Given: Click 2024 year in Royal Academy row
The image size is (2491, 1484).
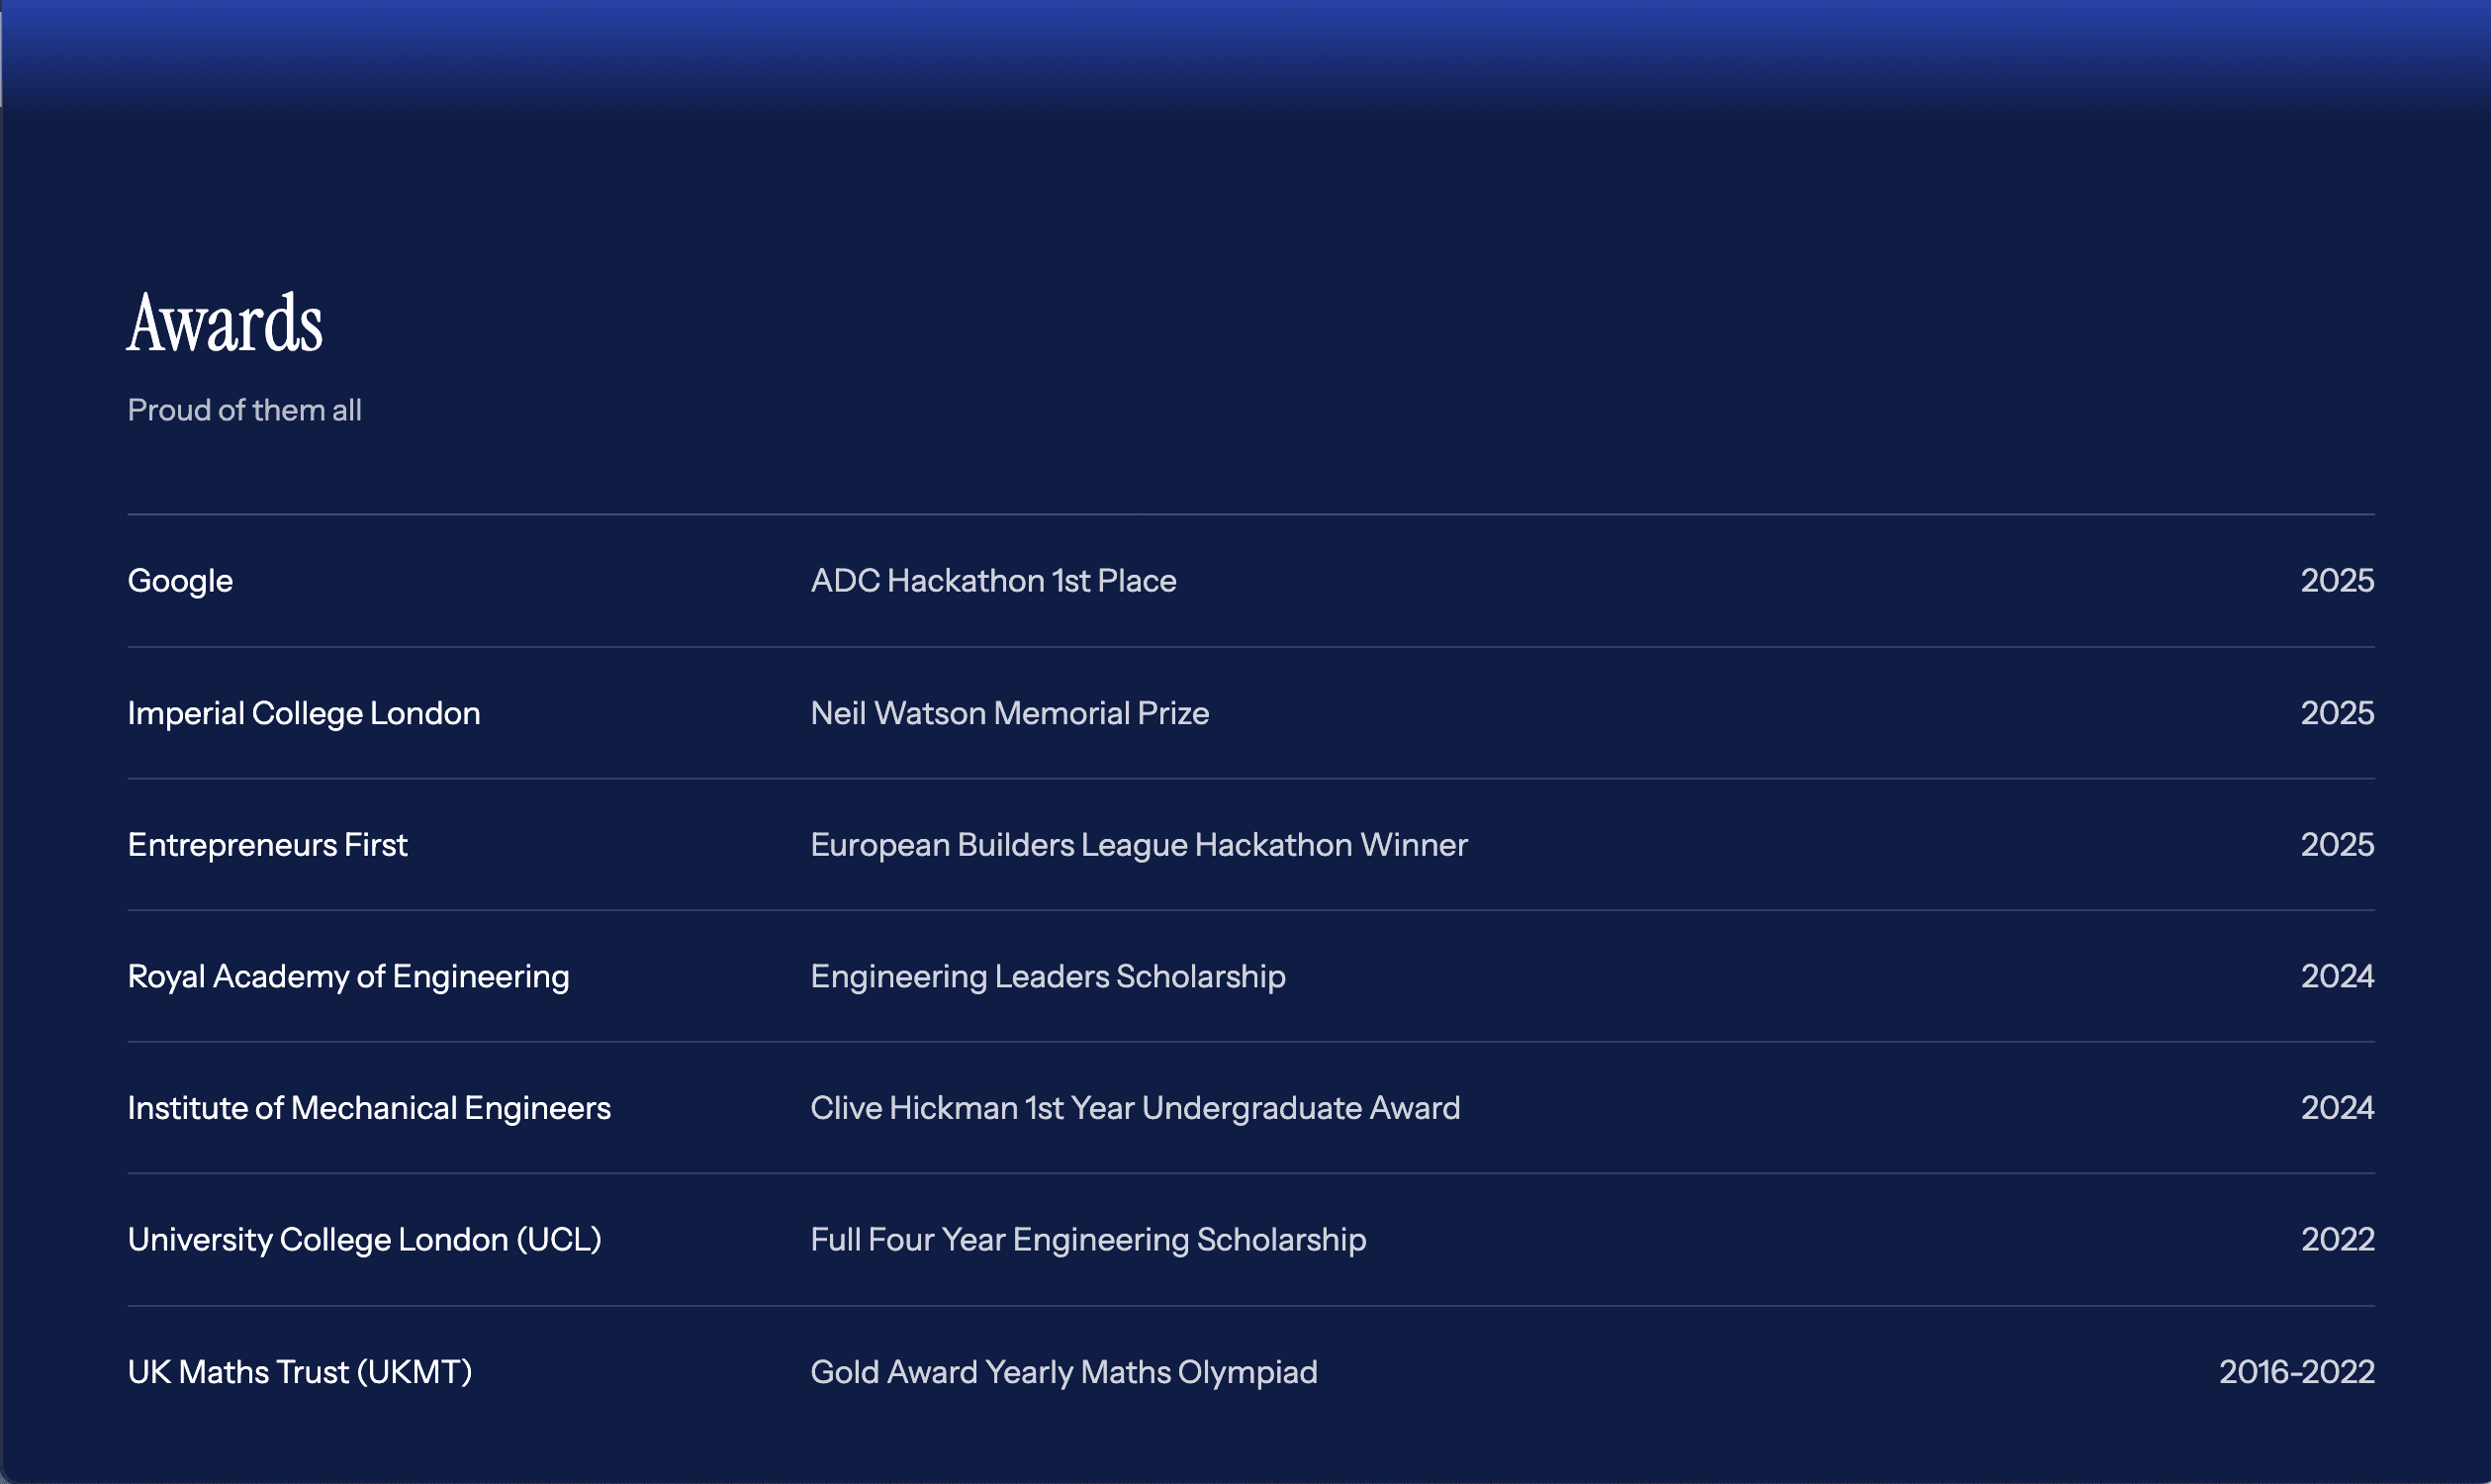Looking at the screenshot, I should pos(2337,976).
